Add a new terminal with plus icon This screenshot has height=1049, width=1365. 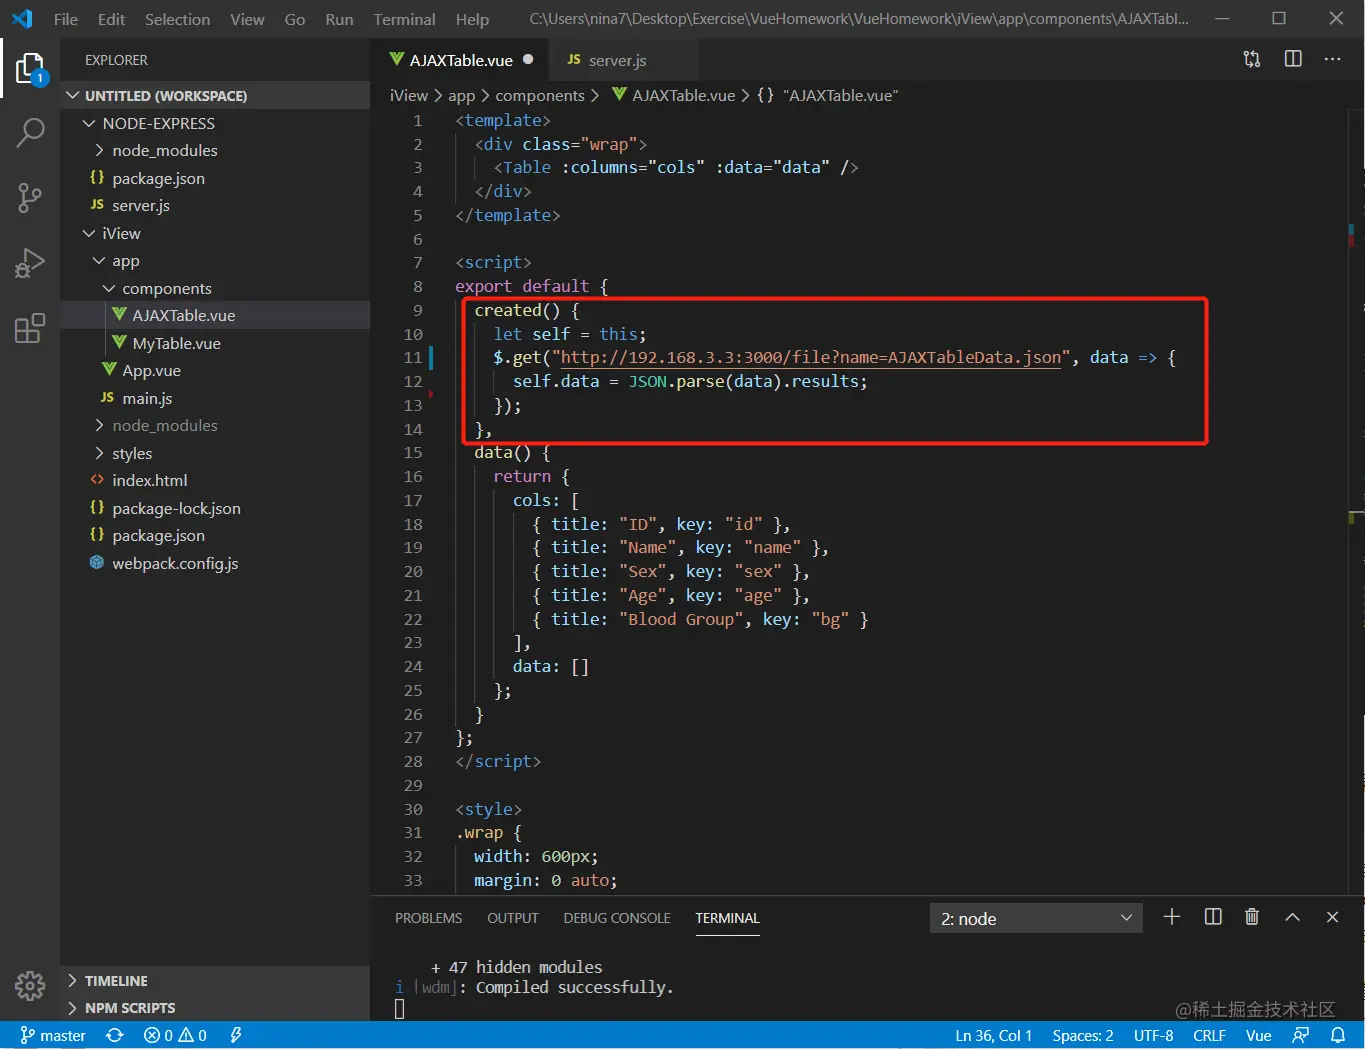[1172, 917]
